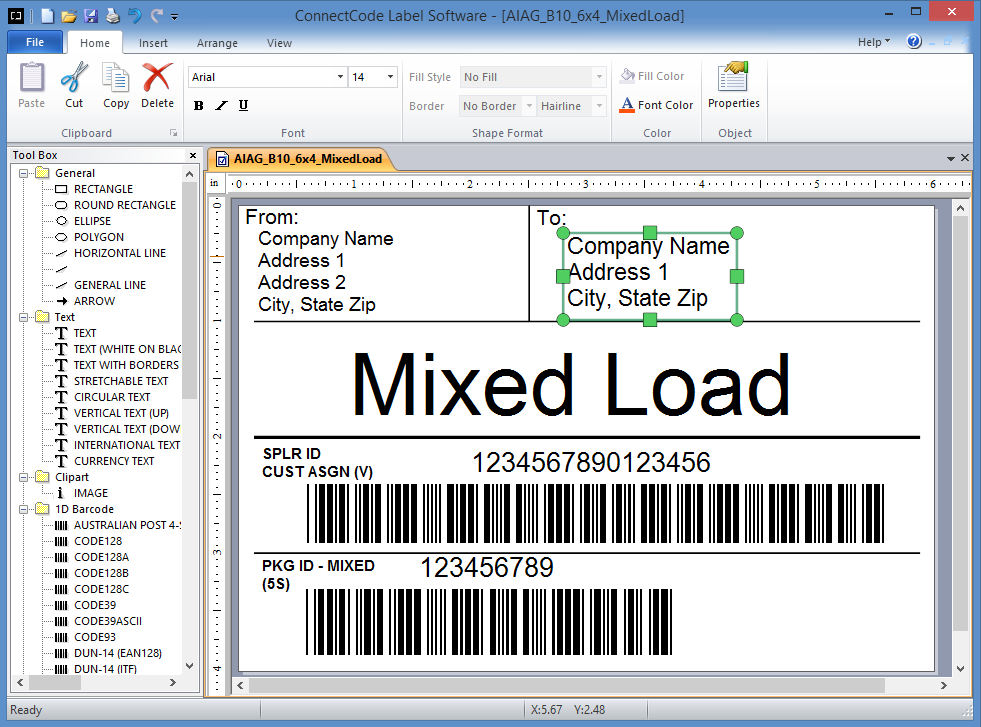
Task: Click the Copy icon in Clipboard group
Action: [x=116, y=78]
